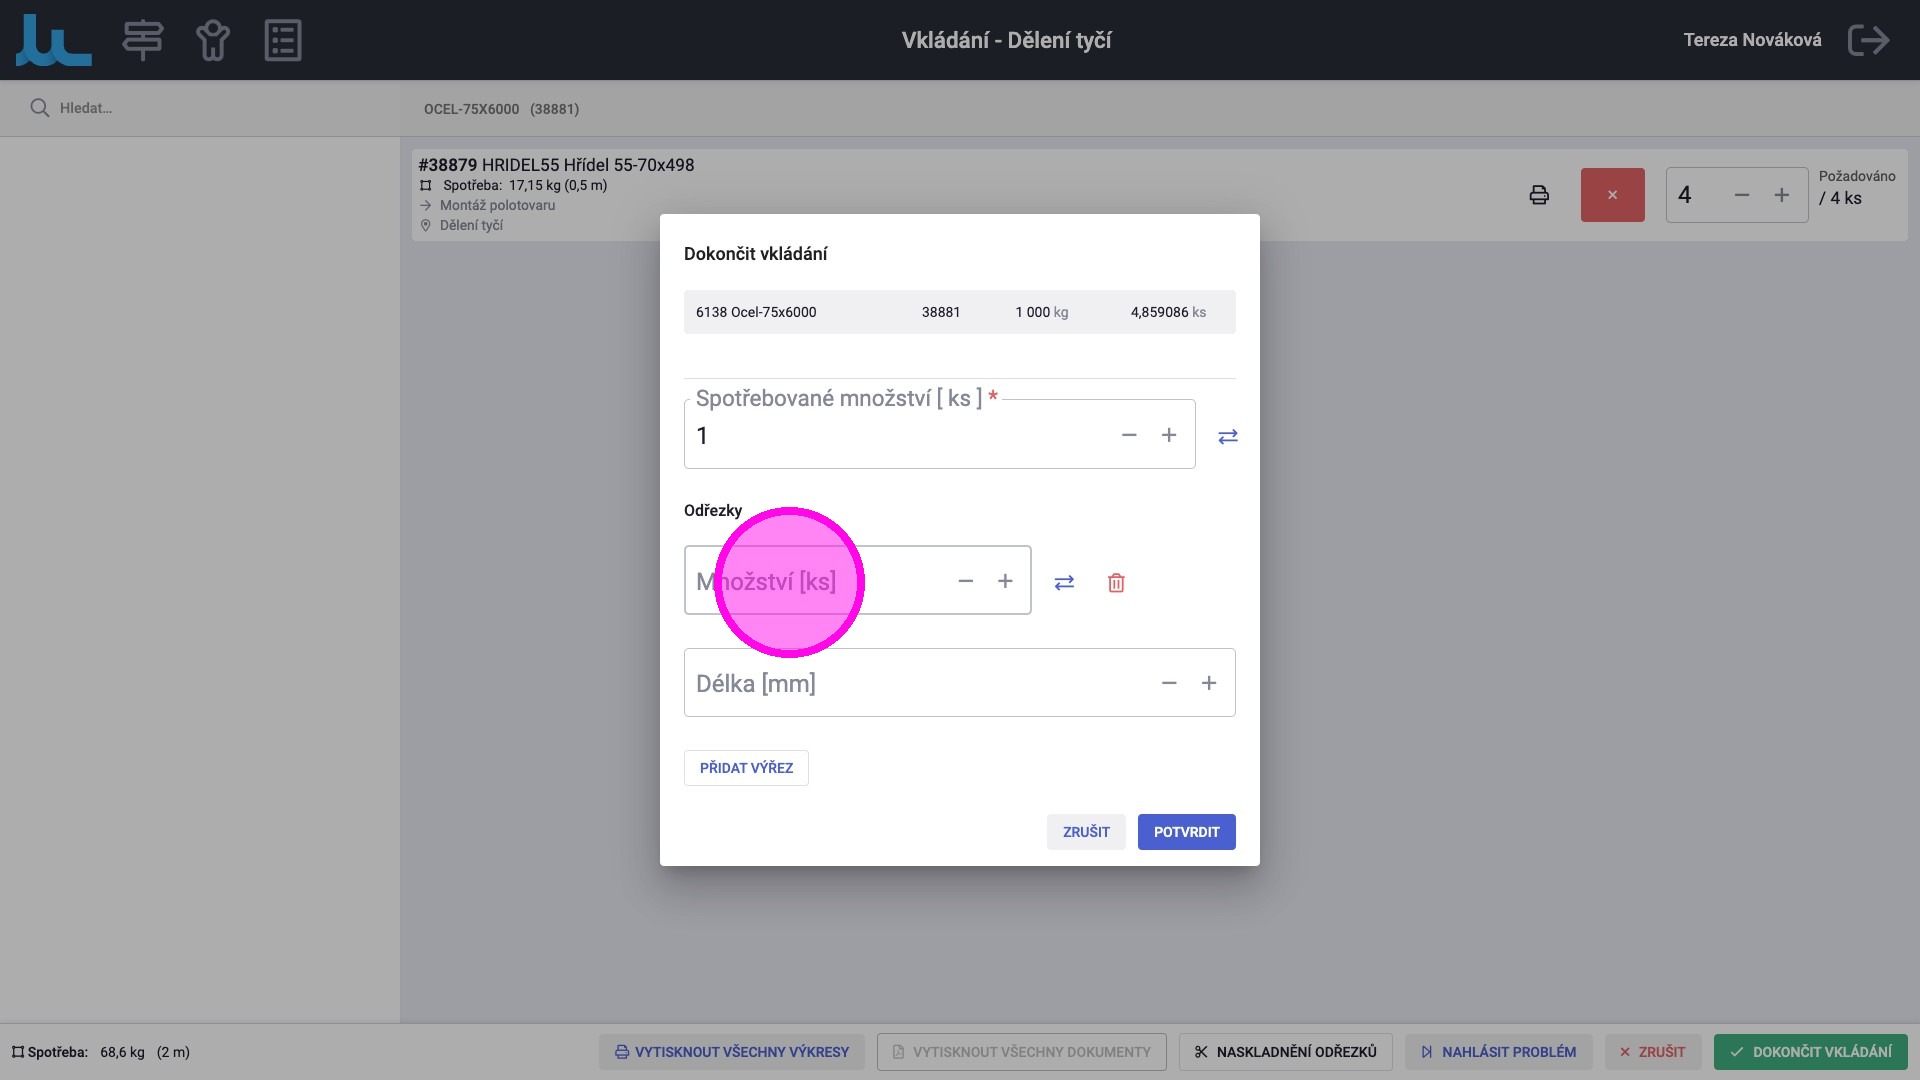1920x1080 pixels.
Task: Focus the Délka [mm] input field
Action: click(910, 683)
